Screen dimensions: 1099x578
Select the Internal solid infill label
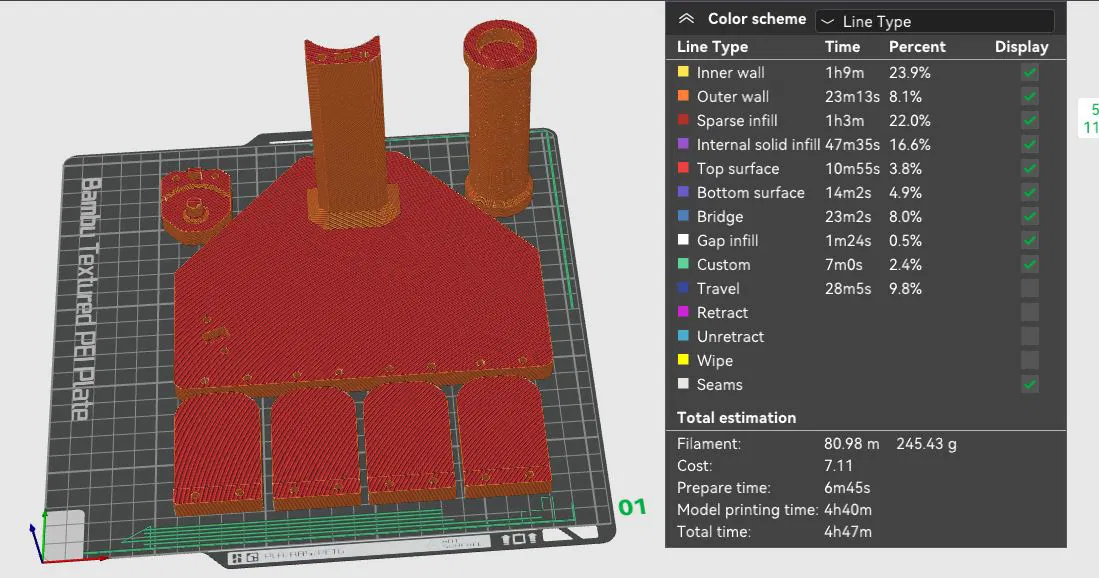coord(758,144)
